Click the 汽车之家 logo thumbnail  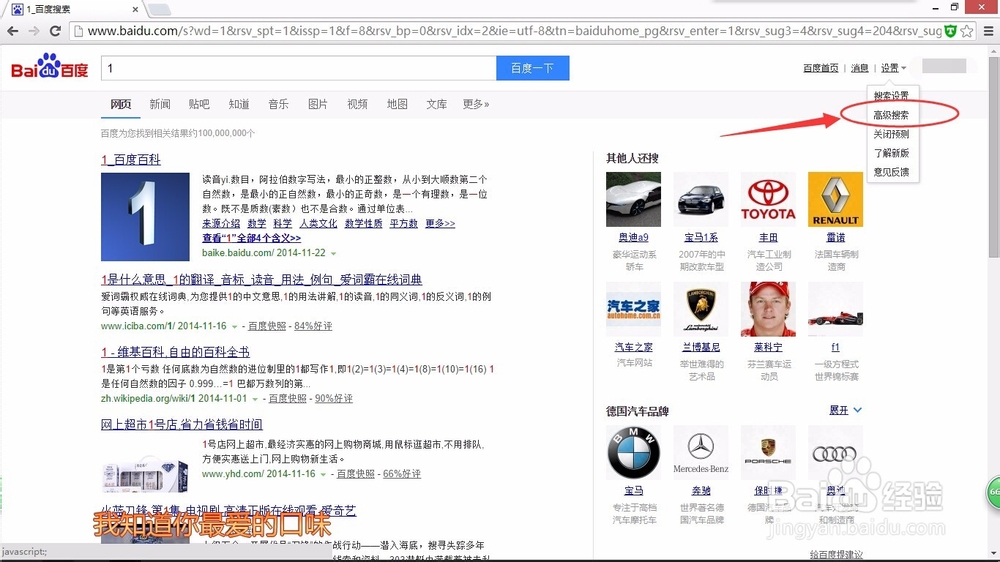pyautogui.click(x=633, y=309)
